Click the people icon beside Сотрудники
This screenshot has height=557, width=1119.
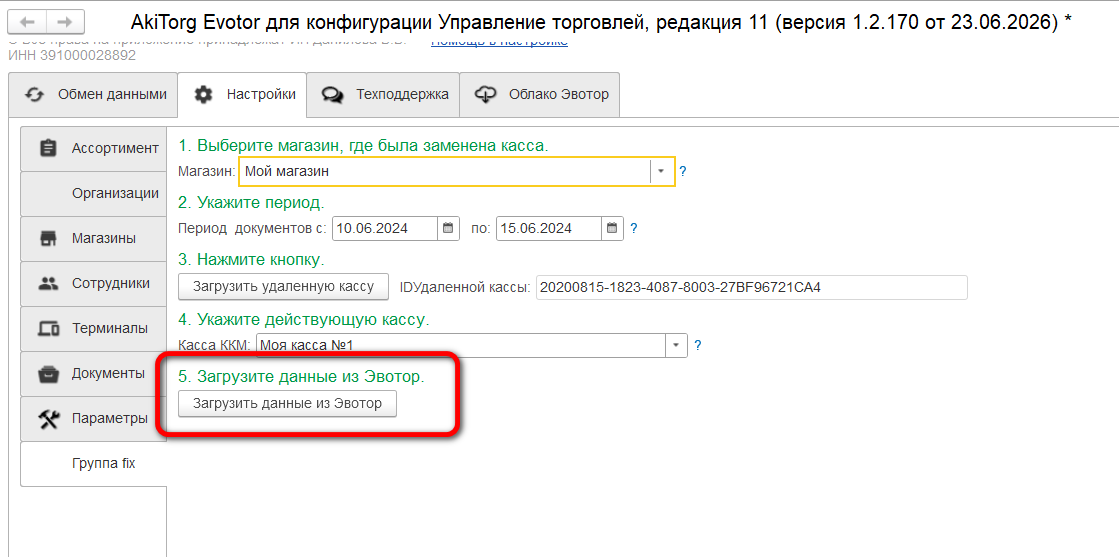(x=49, y=283)
